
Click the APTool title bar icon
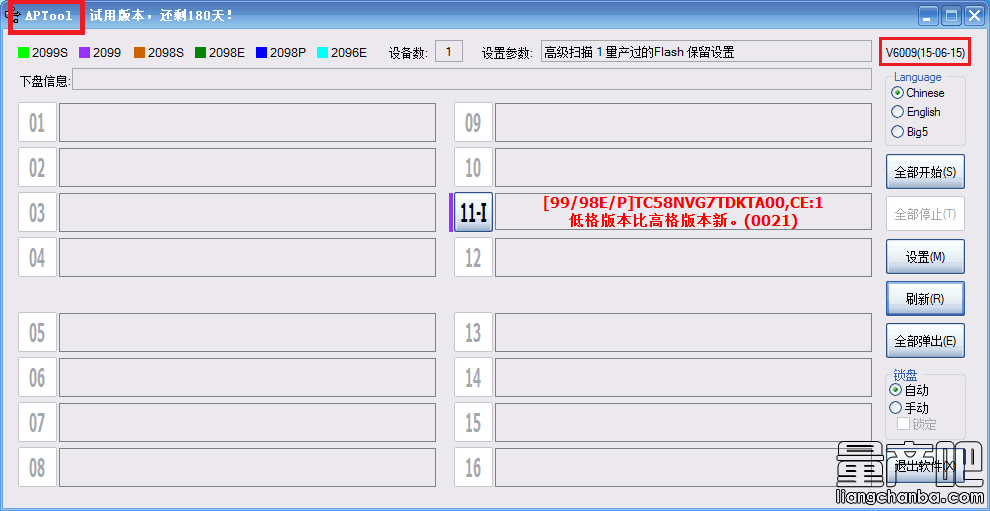pyautogui.click(x=12, y=16)
